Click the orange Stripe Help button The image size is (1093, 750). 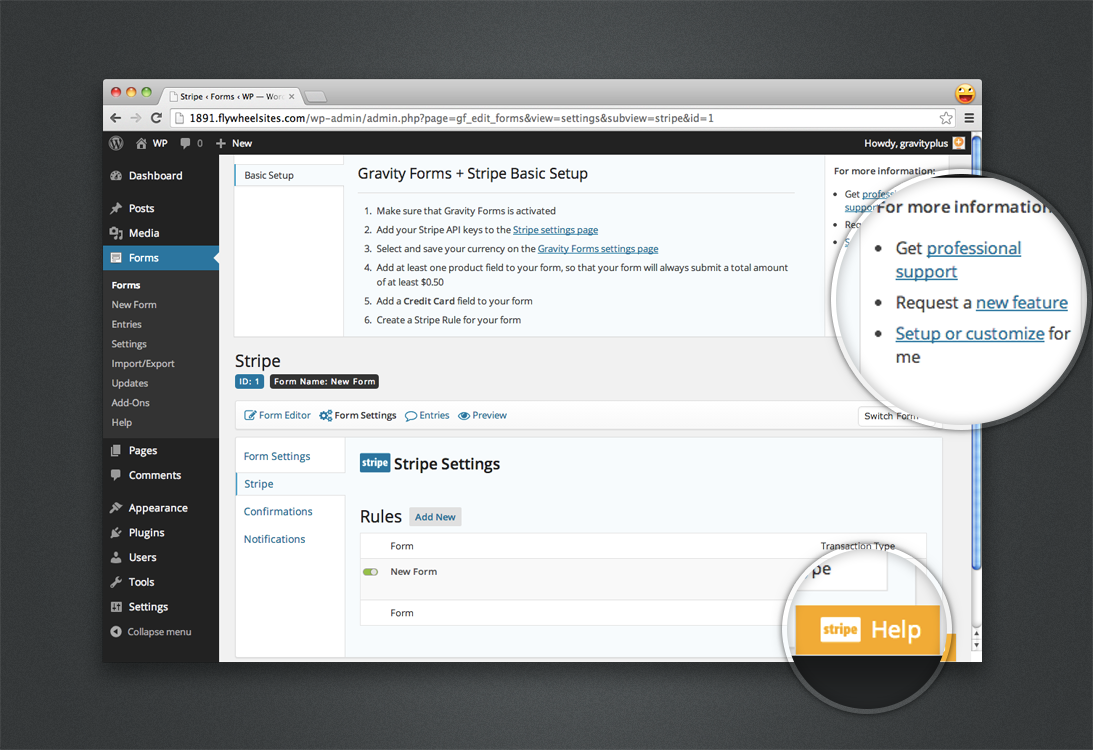(868, 629)
